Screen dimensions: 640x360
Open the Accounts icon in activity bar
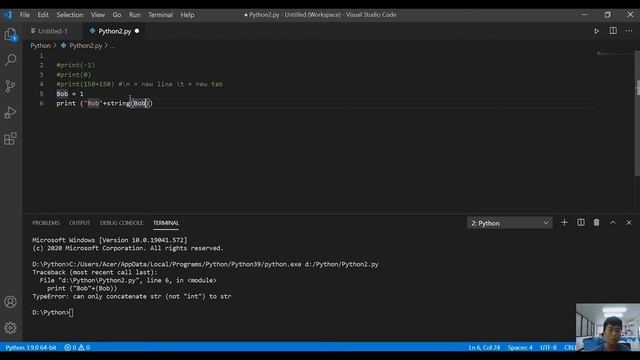tap(11, 302)
